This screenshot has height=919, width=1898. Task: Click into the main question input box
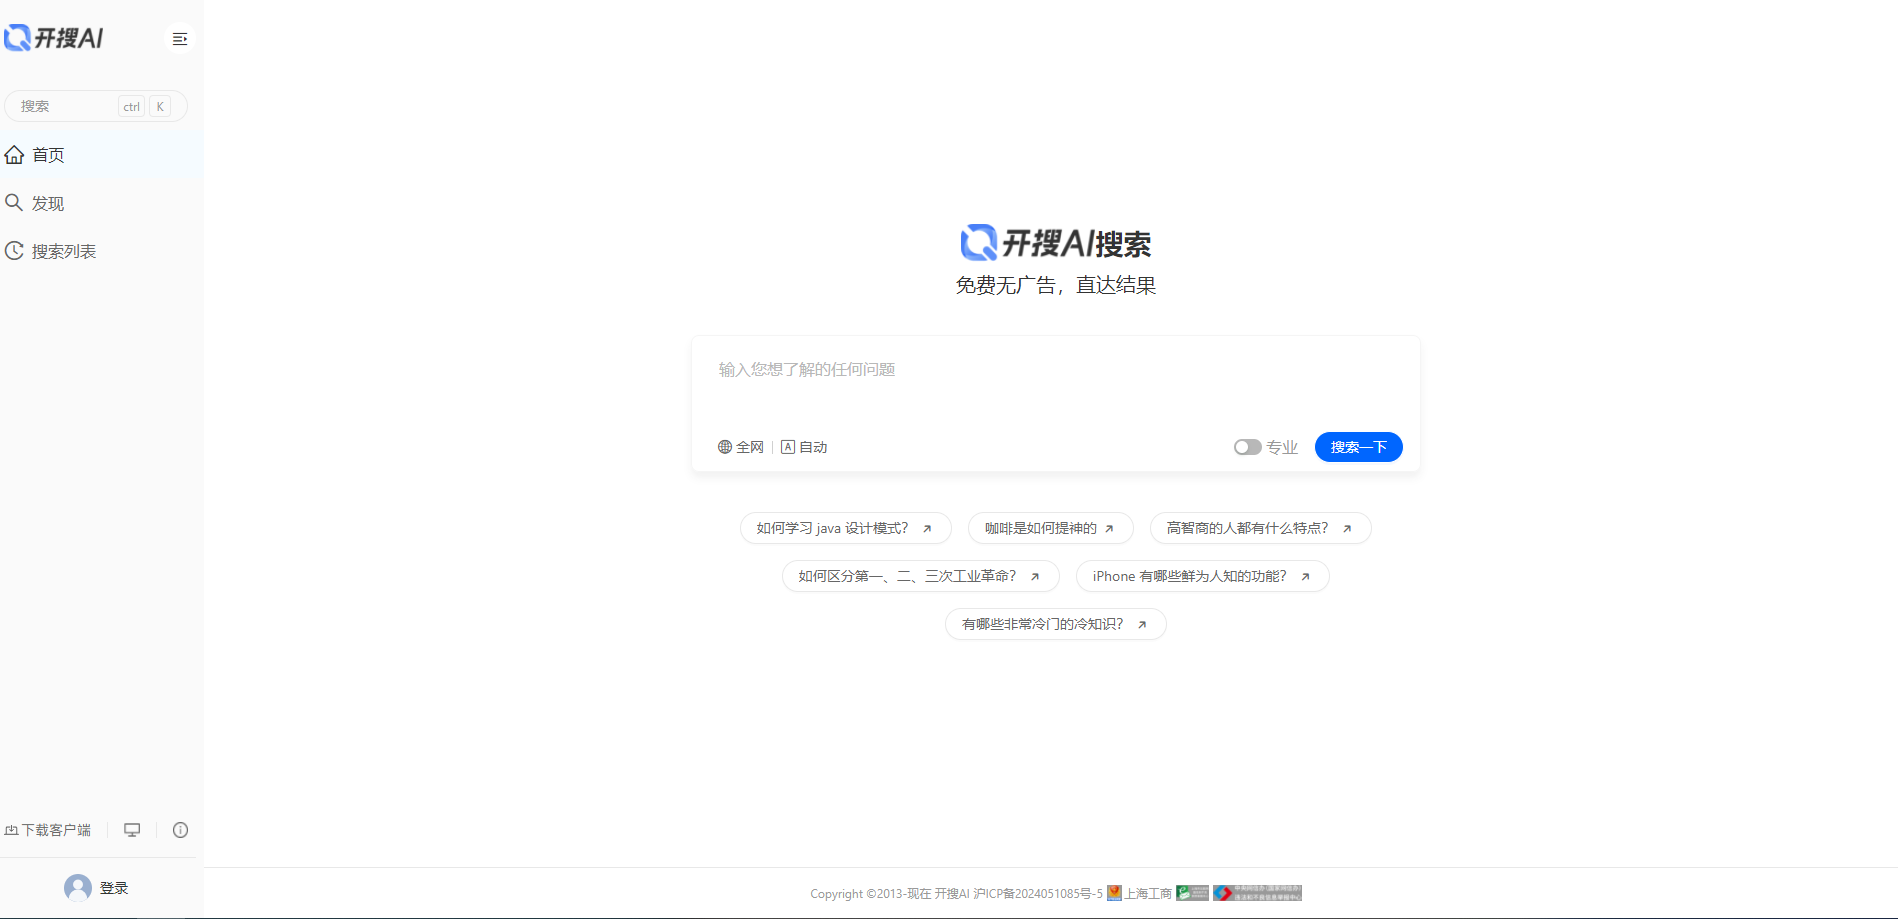(x=1056, y=385)
